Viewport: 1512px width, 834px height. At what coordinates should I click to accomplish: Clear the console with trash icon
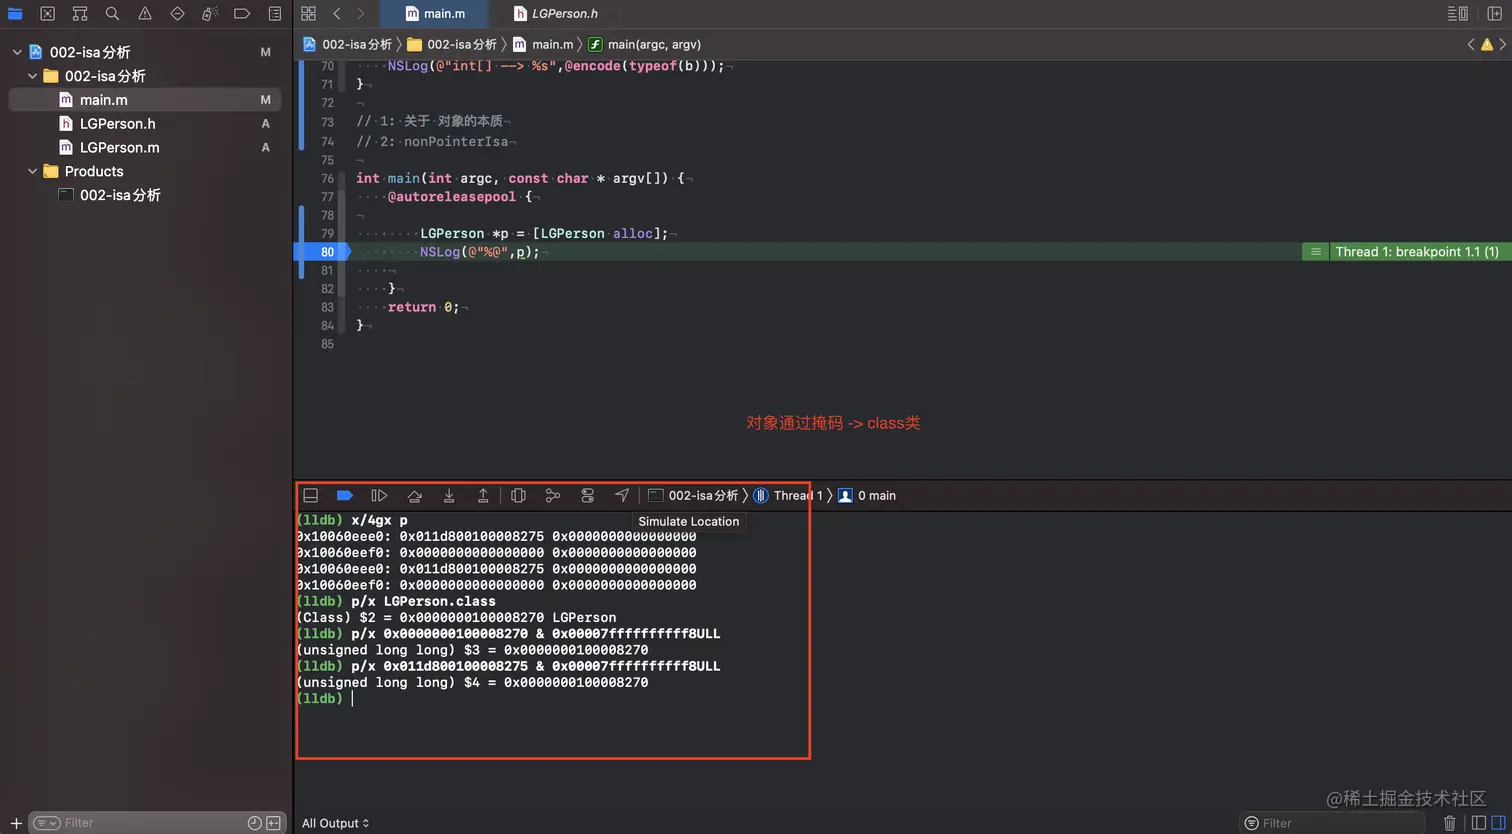tap(1450, 823)
